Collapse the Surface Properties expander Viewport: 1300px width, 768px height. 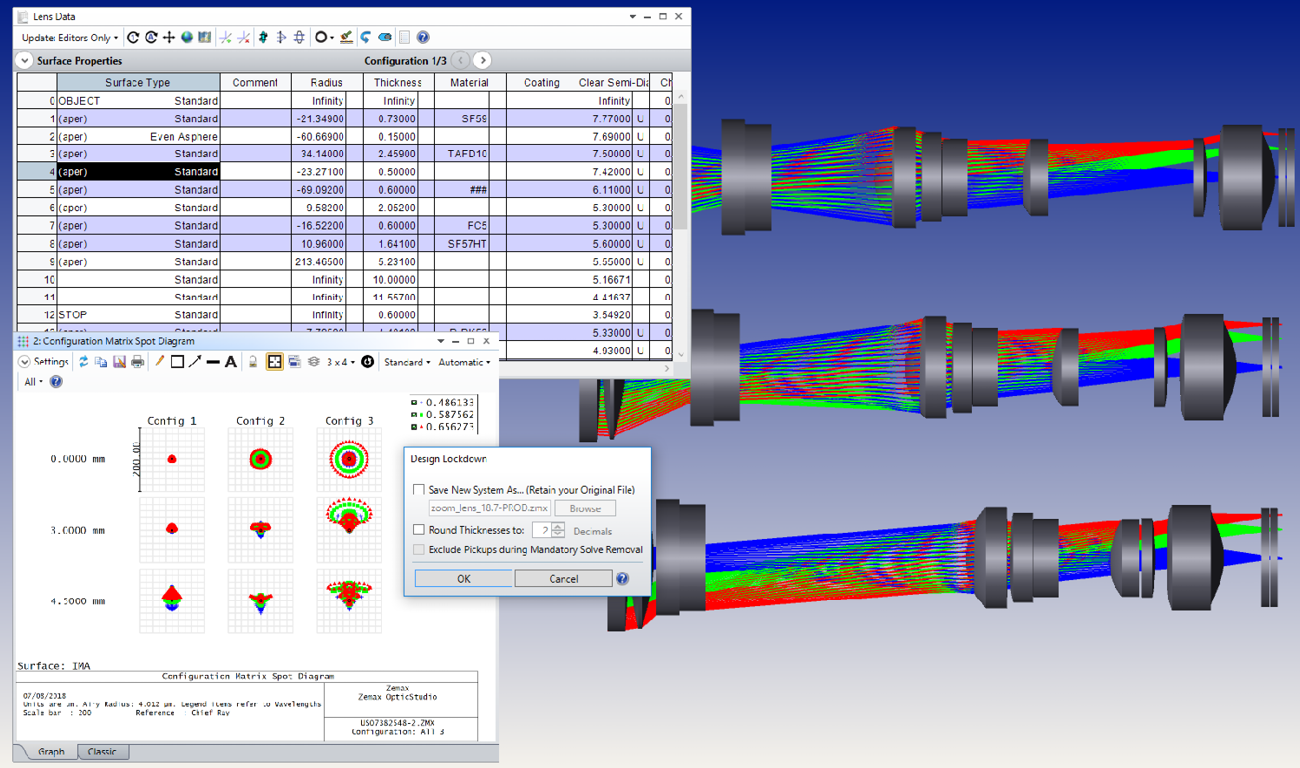coord(24,61)
